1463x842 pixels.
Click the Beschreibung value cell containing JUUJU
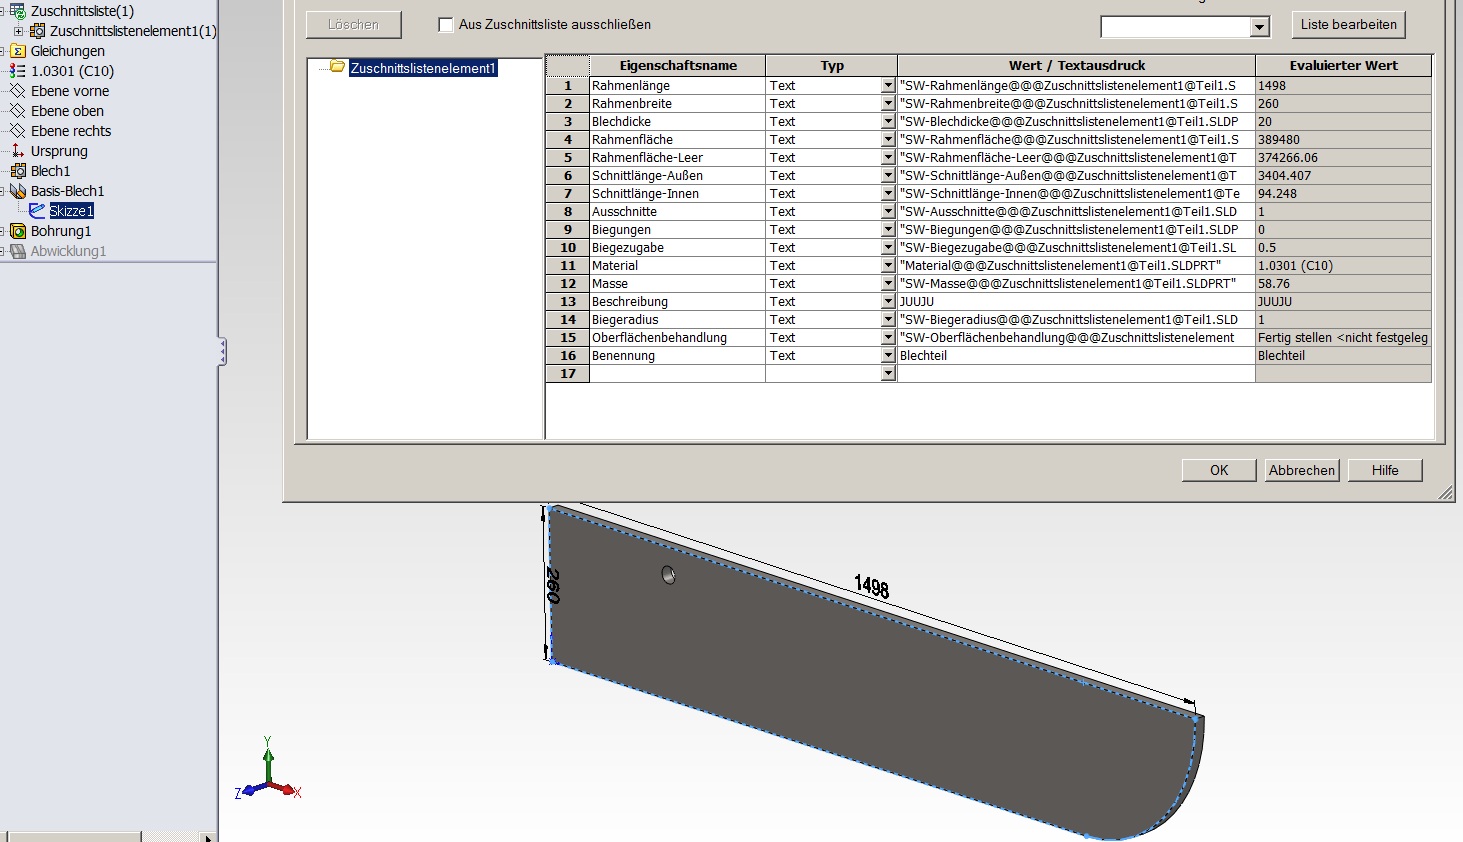coord(1076,302)
